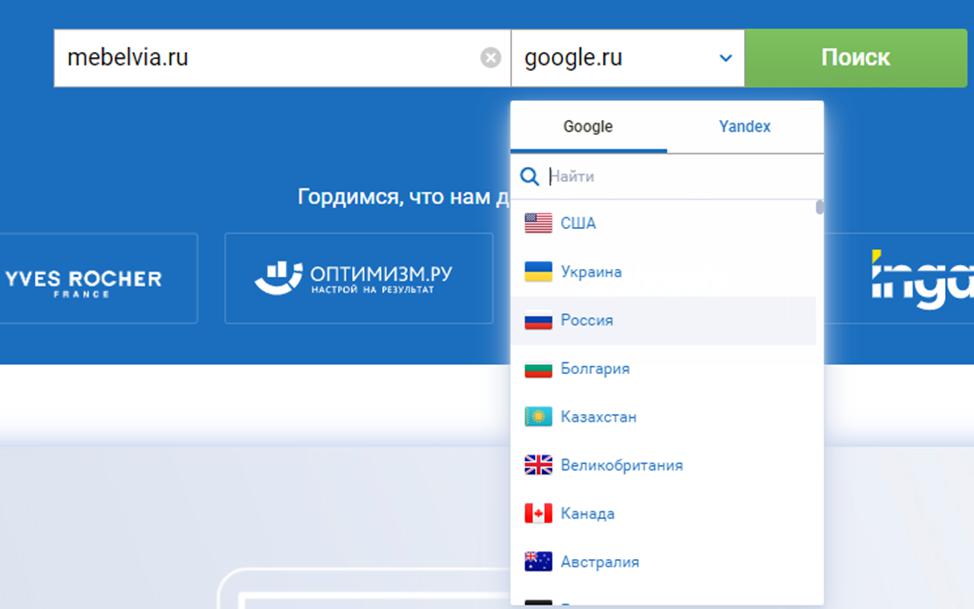974x609 pixels.
Task: Switch to the Google tab
Action: (588, 127)
